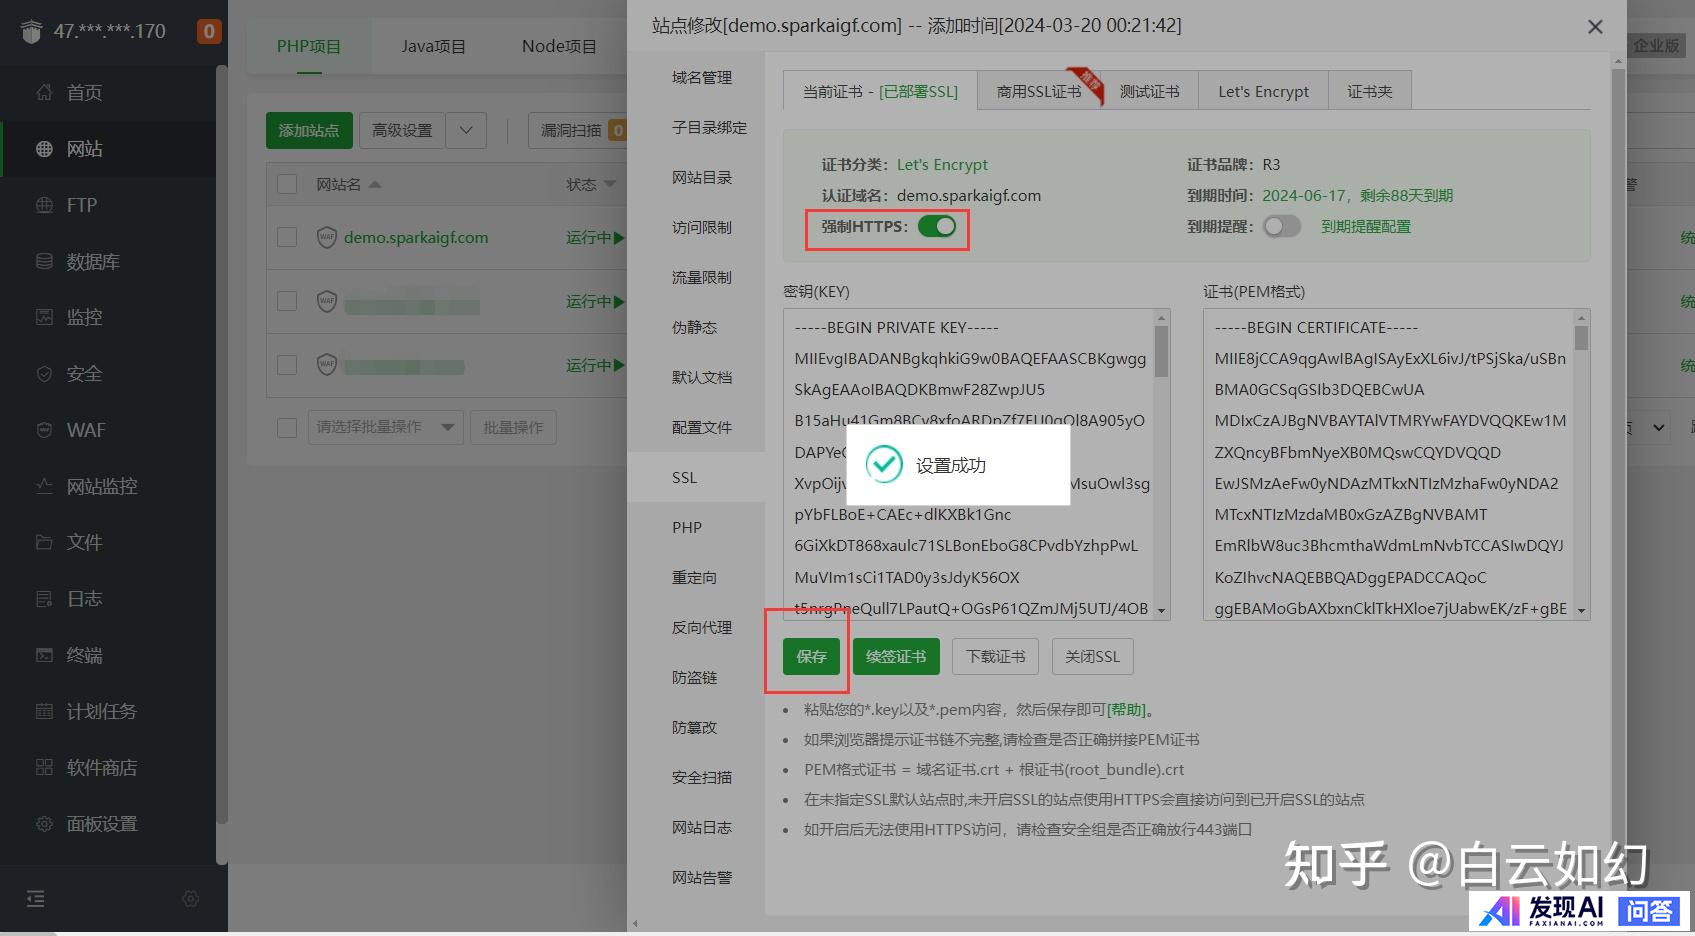This screenshot has width=1695, height=936.
Task: Switch to the Let's Encrypt tab
Action: pyautogui.click(x=1262, y=92)
